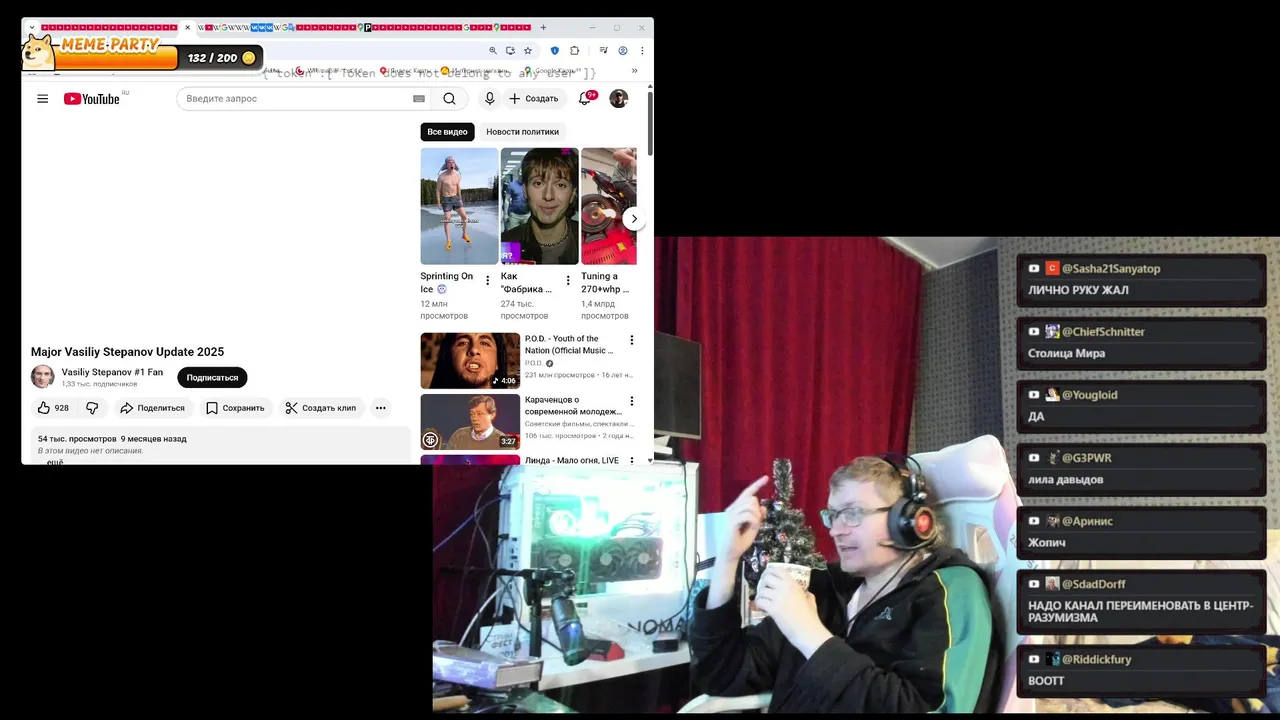Click the magnifier search button
This screenshot has width=1280, height=720.
tap(450, 99)
